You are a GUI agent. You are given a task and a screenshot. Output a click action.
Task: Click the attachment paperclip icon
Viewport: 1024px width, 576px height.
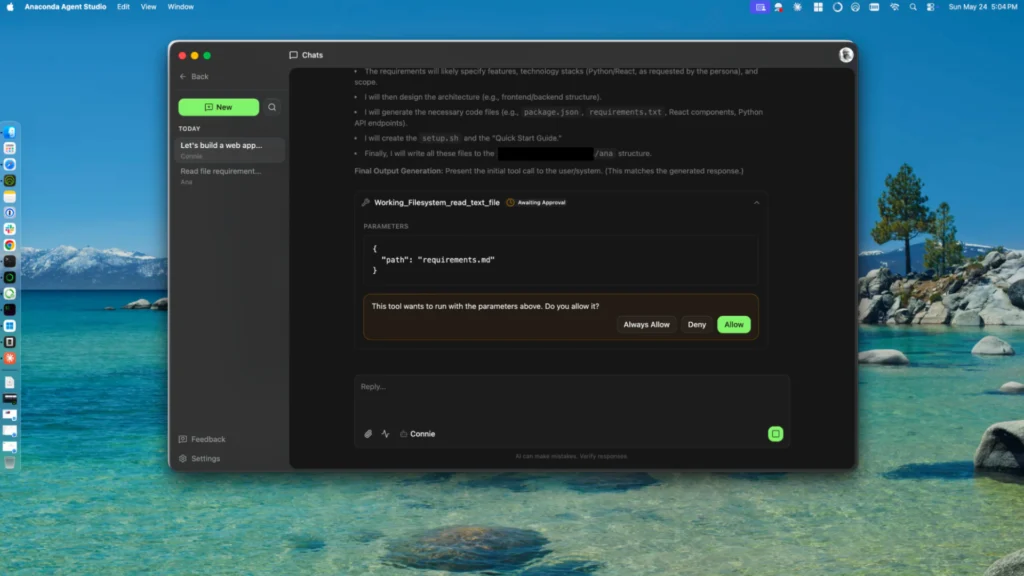click(368, 434)
